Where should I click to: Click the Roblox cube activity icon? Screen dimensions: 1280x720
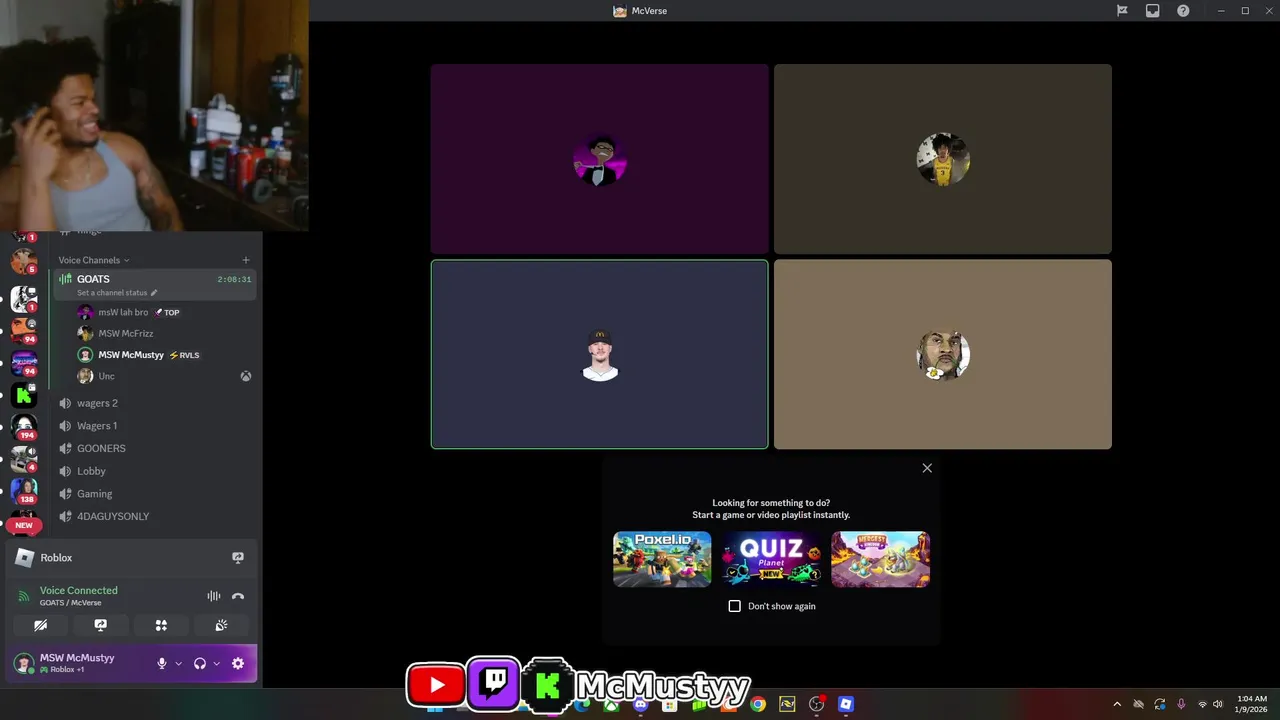[x=25, y=558]
